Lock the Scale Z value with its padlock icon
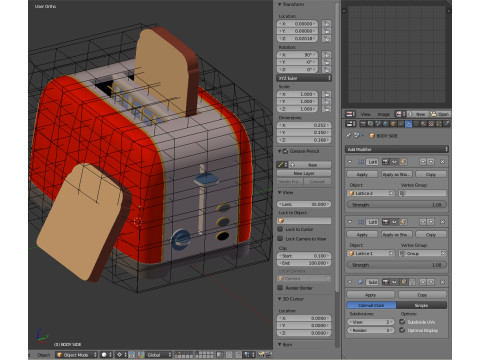 pos(326,109)
